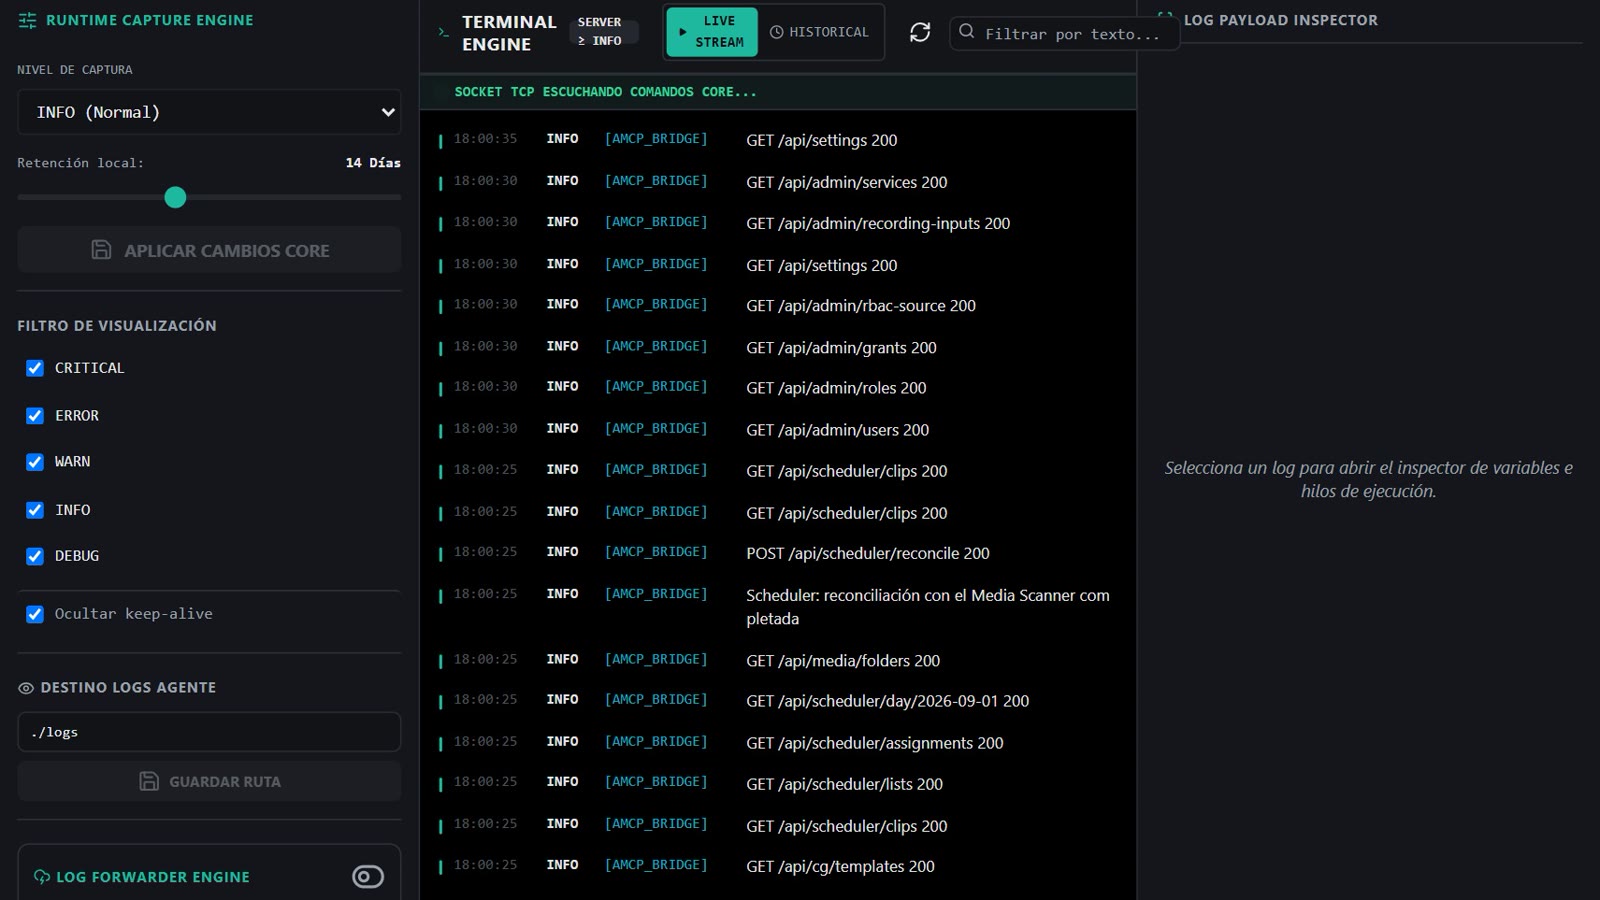Click the Log Forwarder Engine cloud icon
Screen dimensions: 1600x900
(x=42, y=877)
